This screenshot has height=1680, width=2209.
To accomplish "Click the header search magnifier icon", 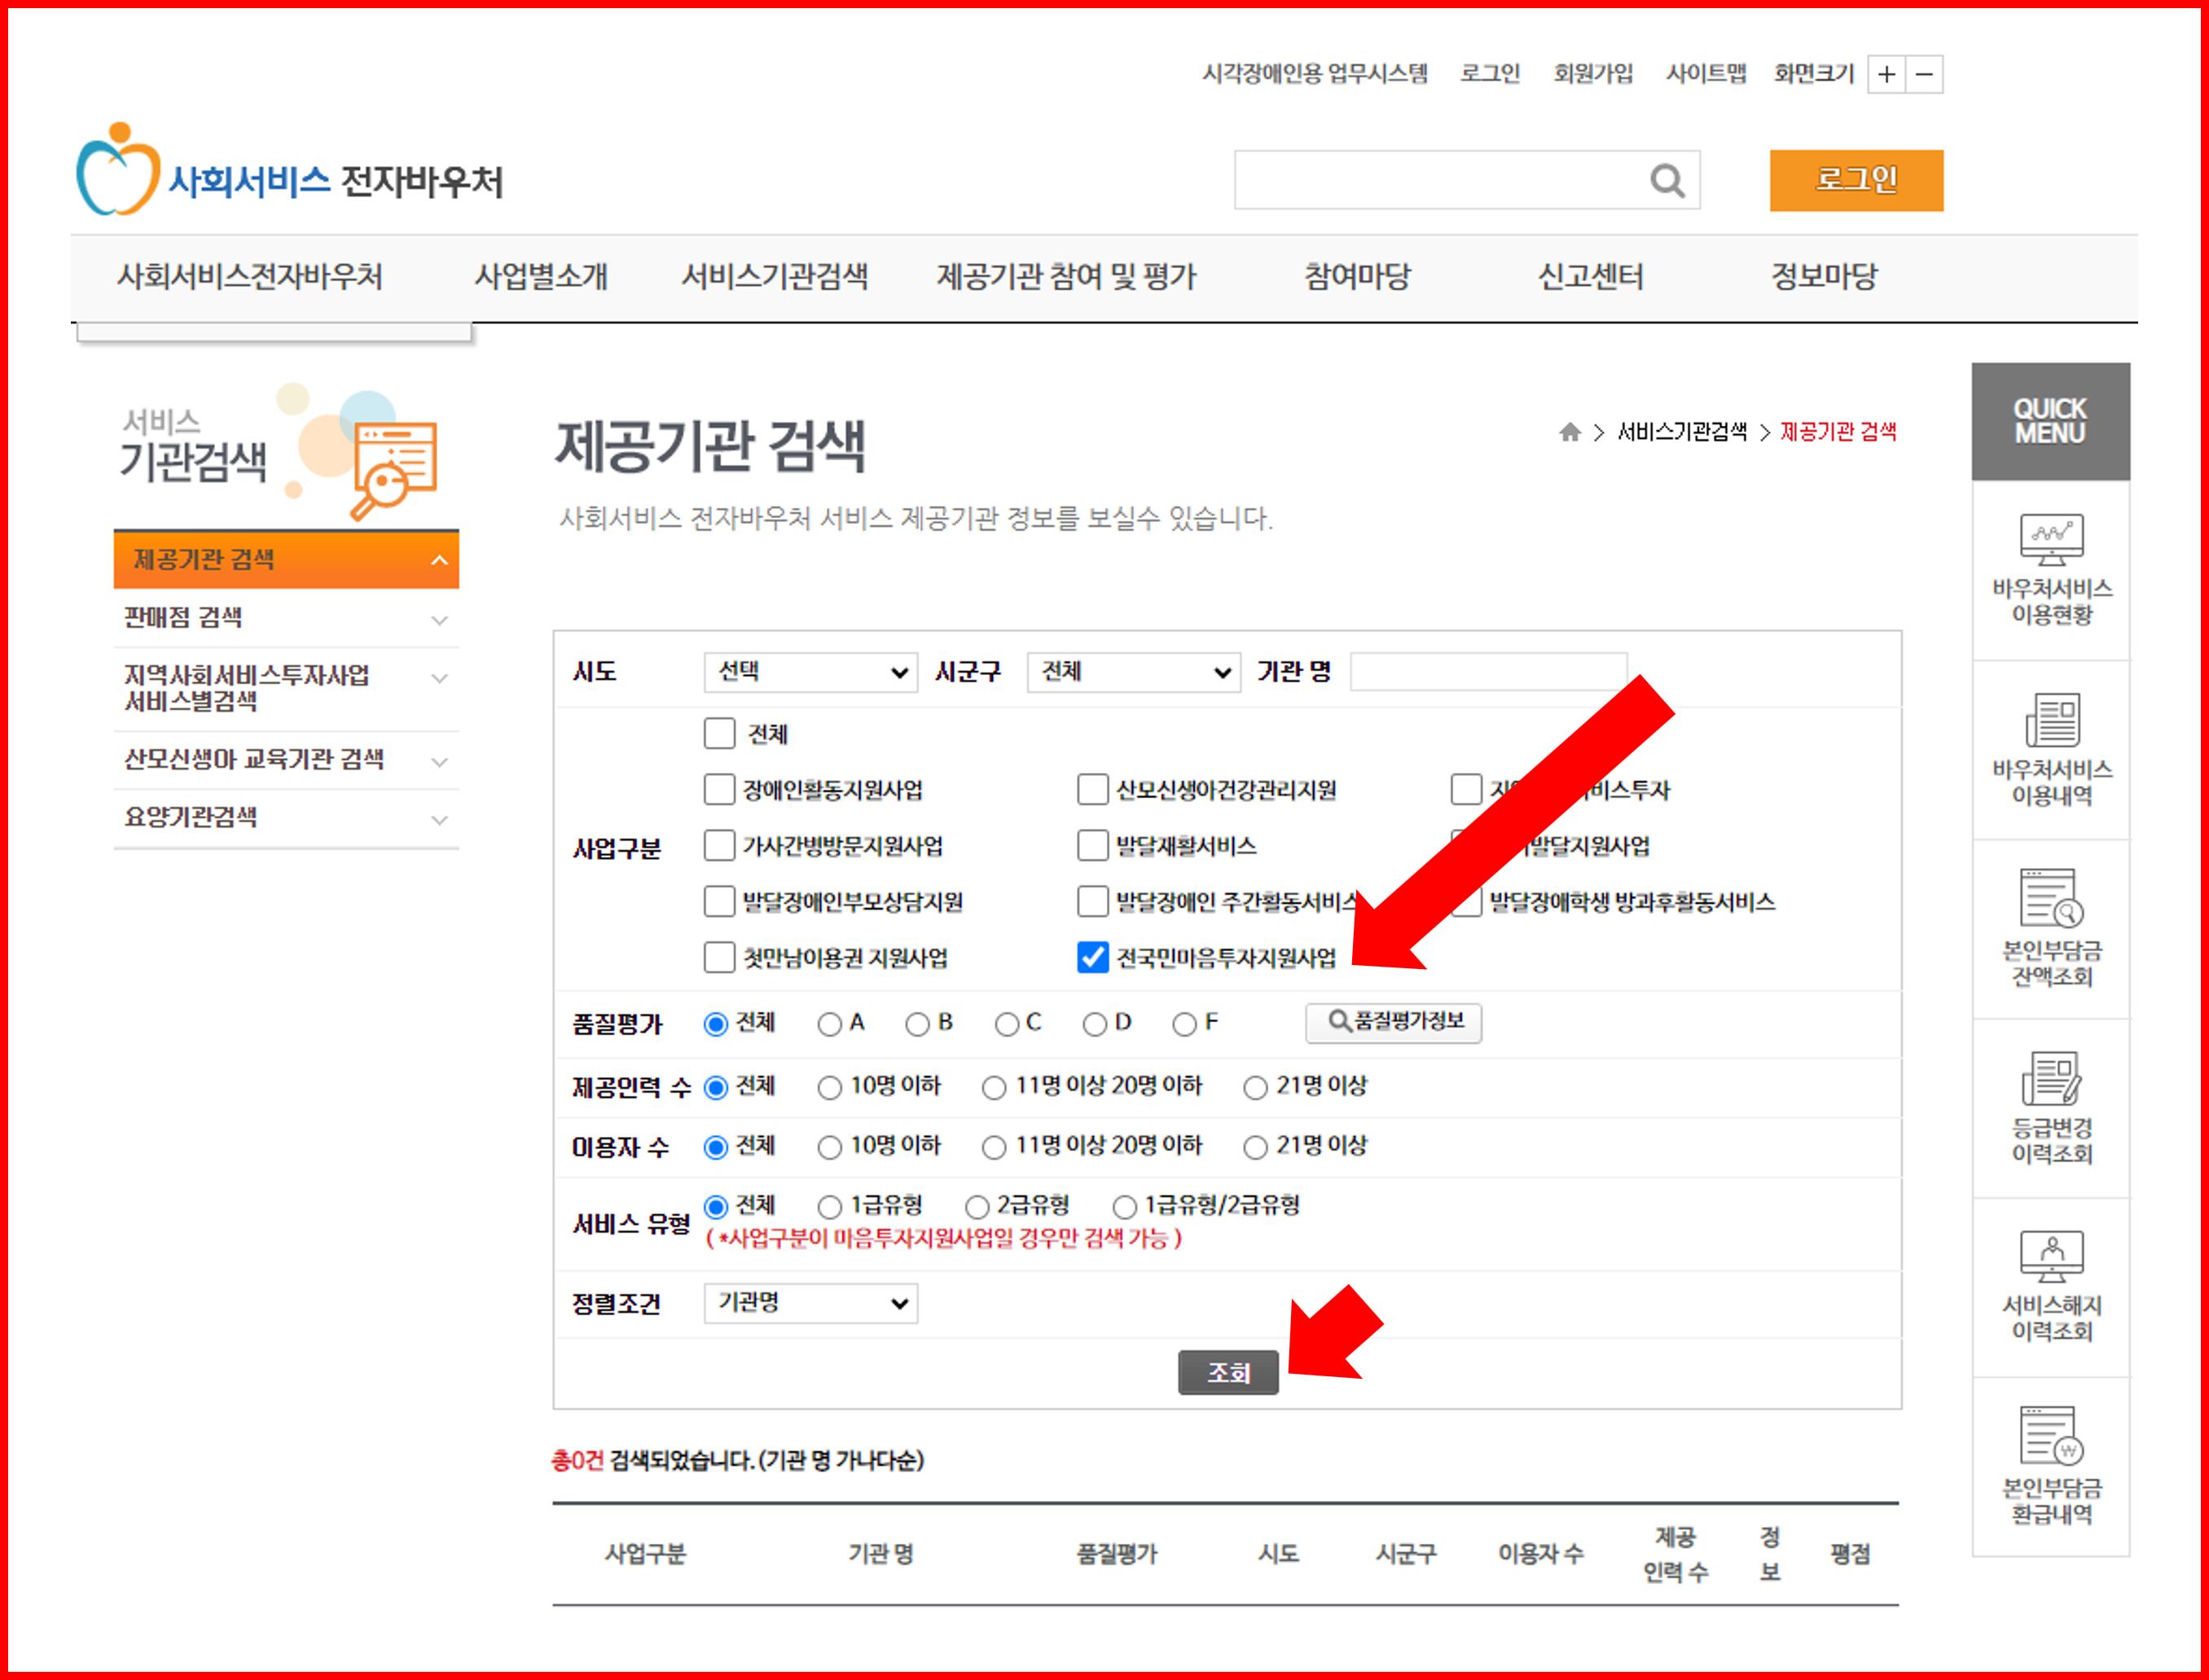I will pyautogui.click(x=1667, y=181).
